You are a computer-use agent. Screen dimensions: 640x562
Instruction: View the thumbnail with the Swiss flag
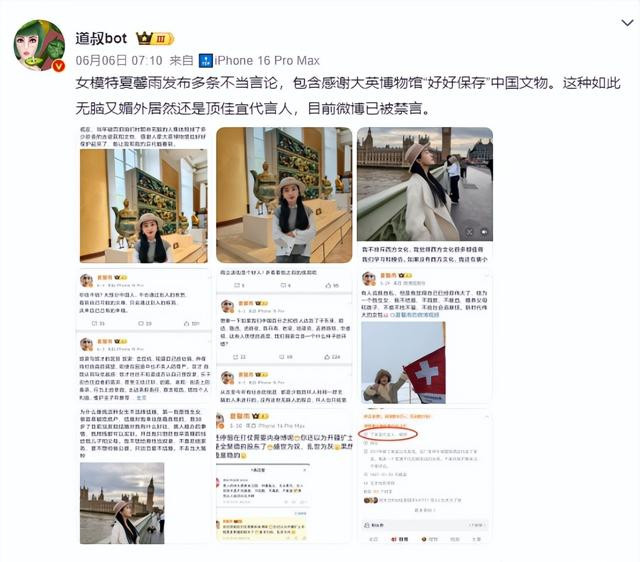coord(425,336)
